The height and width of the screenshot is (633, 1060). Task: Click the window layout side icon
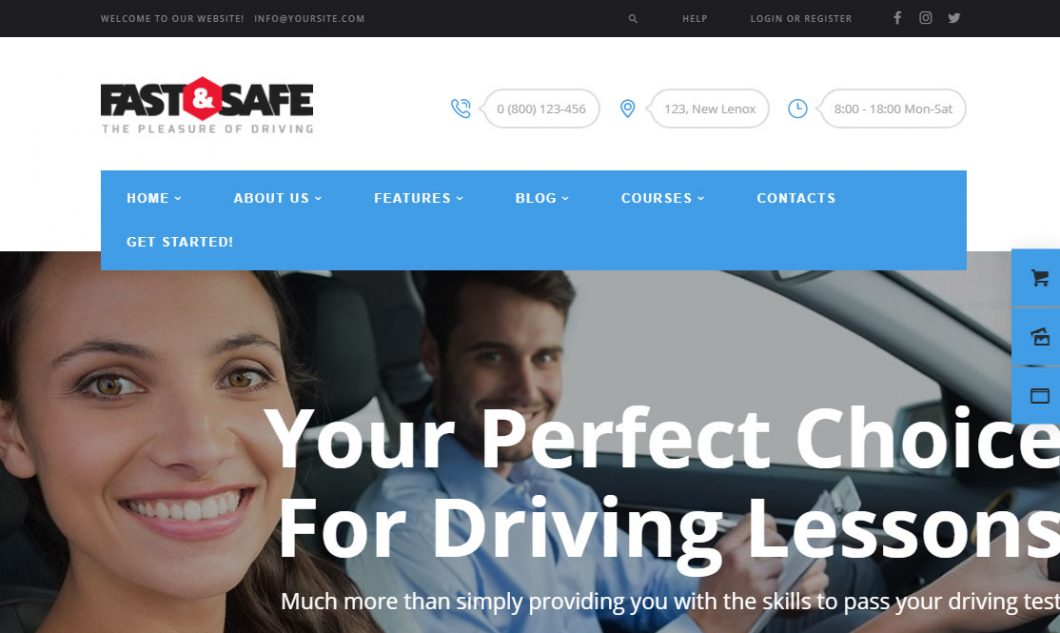pyautogui.click(x=1040, y=396)
